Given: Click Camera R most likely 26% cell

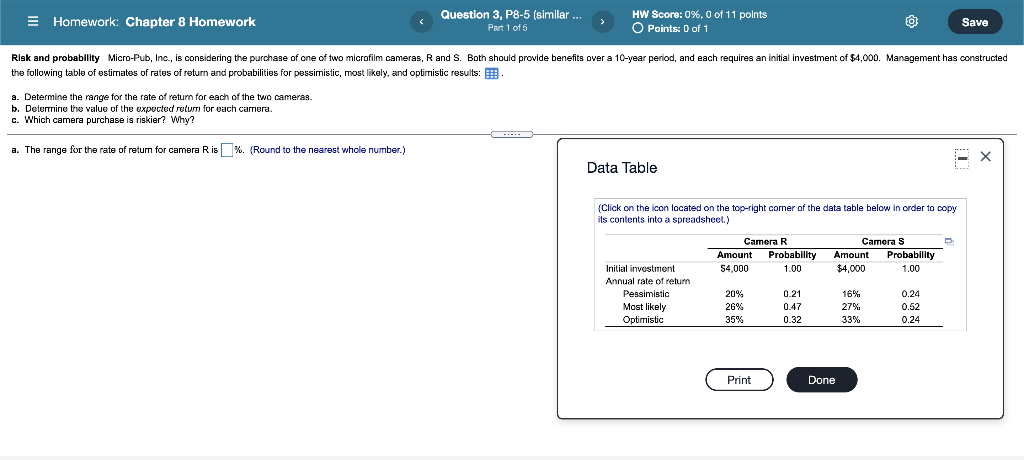Looking at the screenshot, I should 734,306.
